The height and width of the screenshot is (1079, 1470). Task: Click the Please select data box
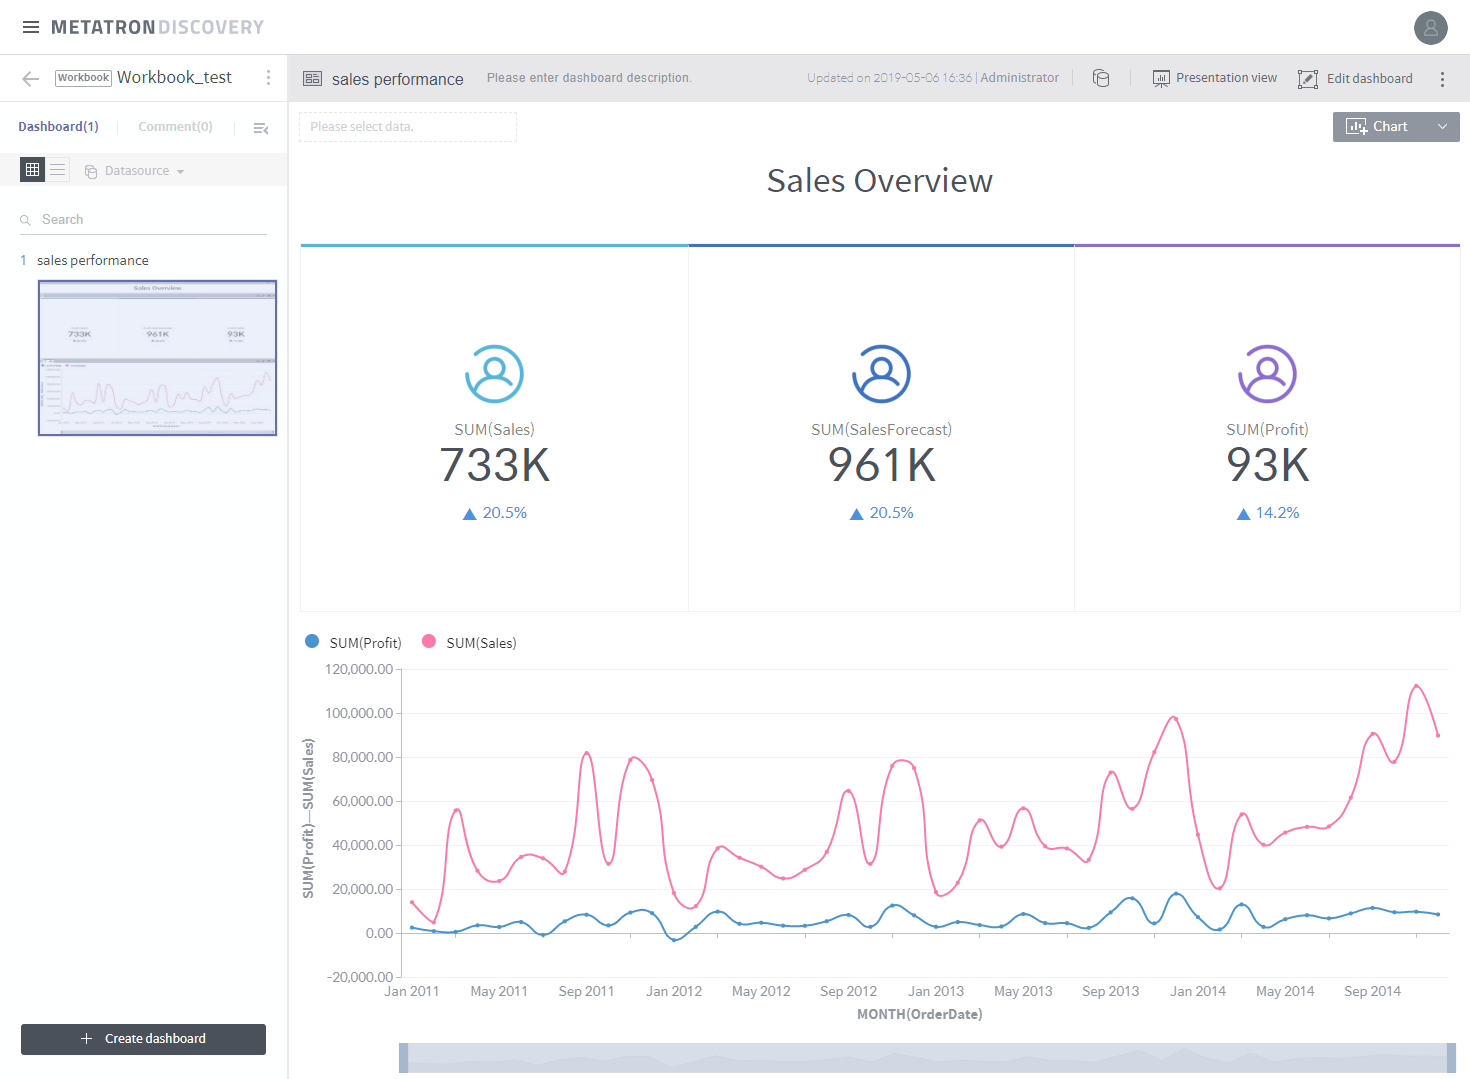tap(408, 127)
